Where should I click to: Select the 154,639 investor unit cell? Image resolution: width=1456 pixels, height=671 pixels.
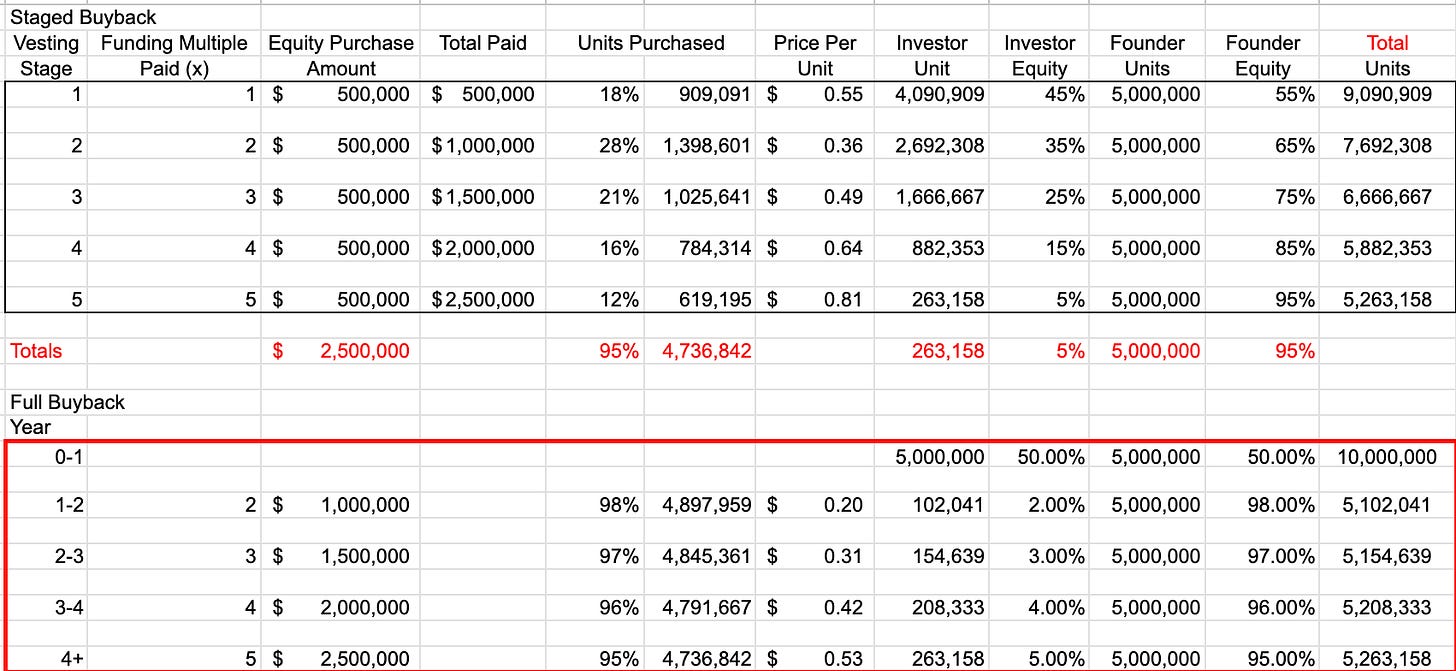pyautogui.click(x=948, y=555)
